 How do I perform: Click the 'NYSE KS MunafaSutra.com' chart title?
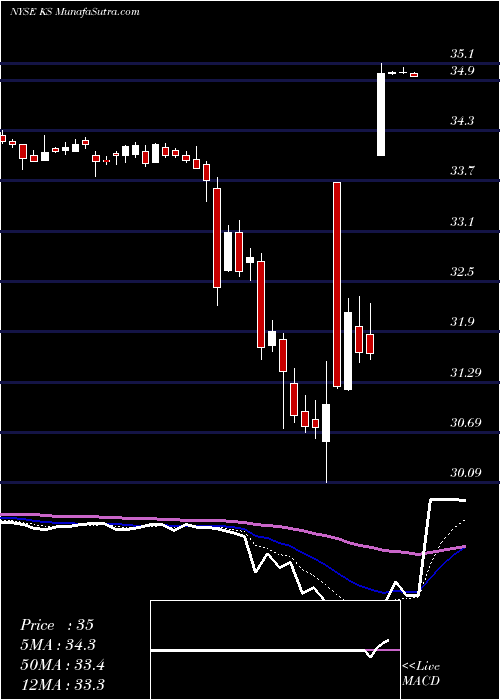pyautogui.click(x=75, y=12)
